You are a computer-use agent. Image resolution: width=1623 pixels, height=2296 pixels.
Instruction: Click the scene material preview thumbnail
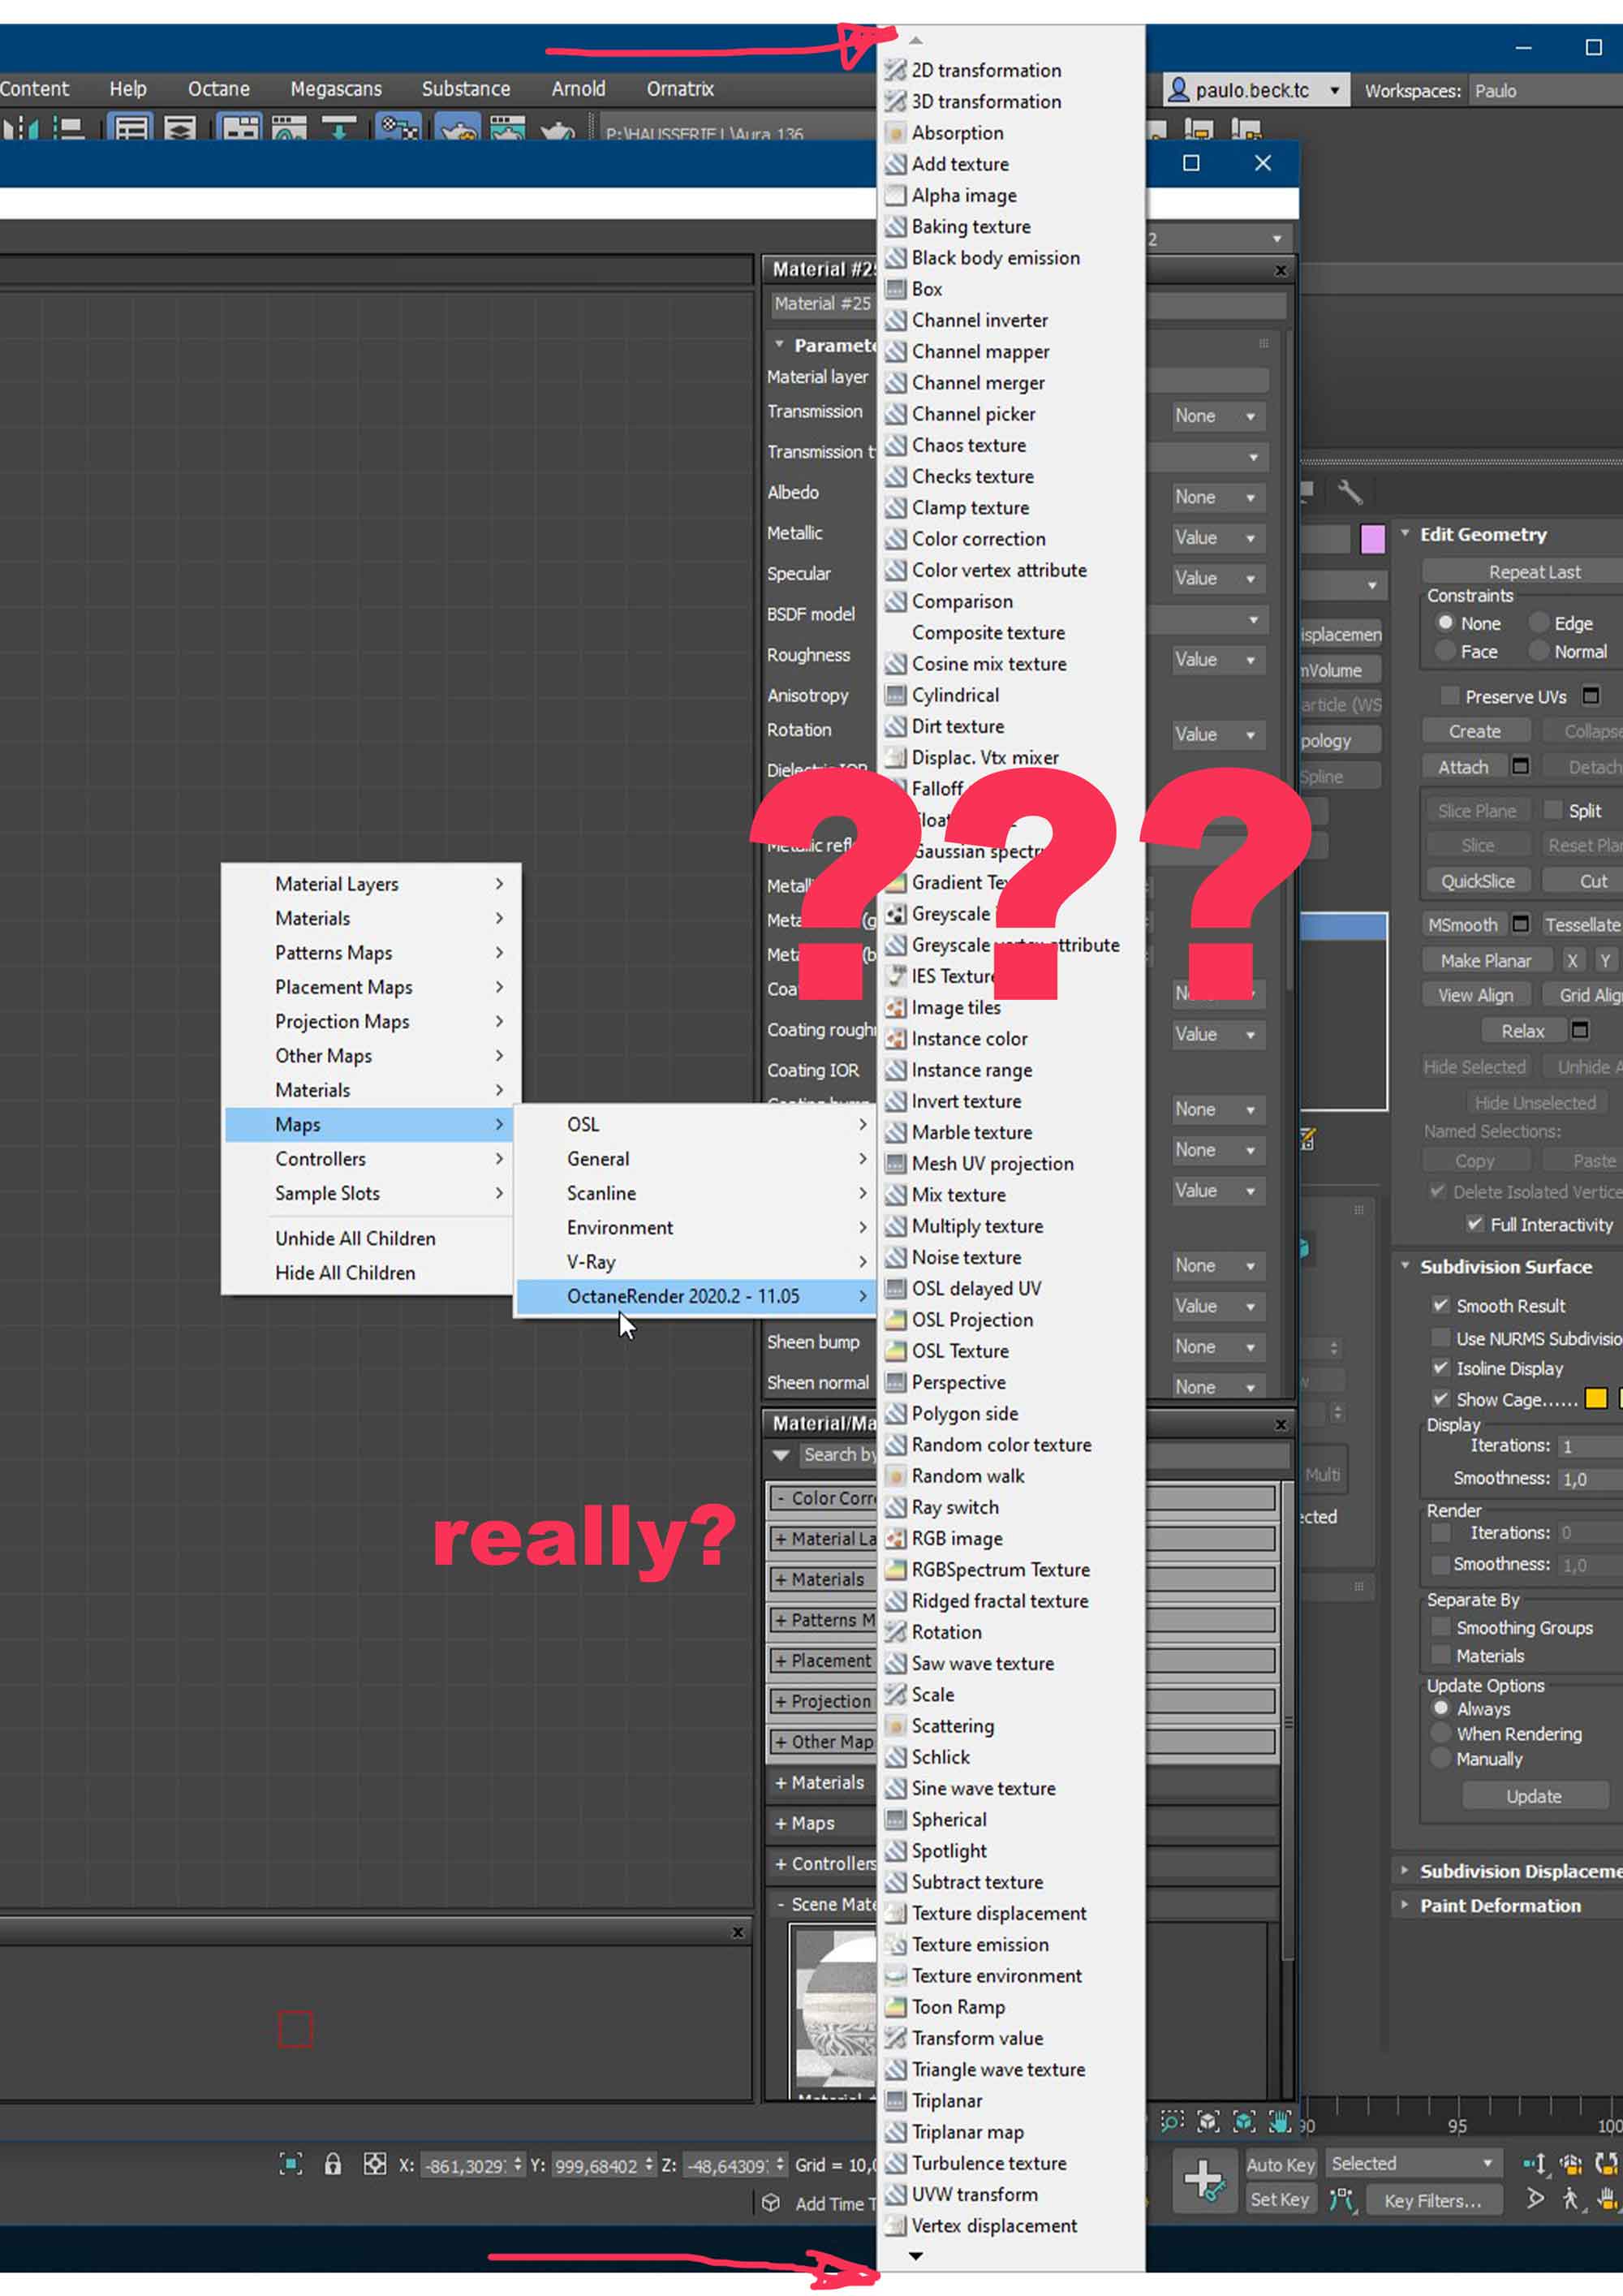click(x=832, y=2012)
